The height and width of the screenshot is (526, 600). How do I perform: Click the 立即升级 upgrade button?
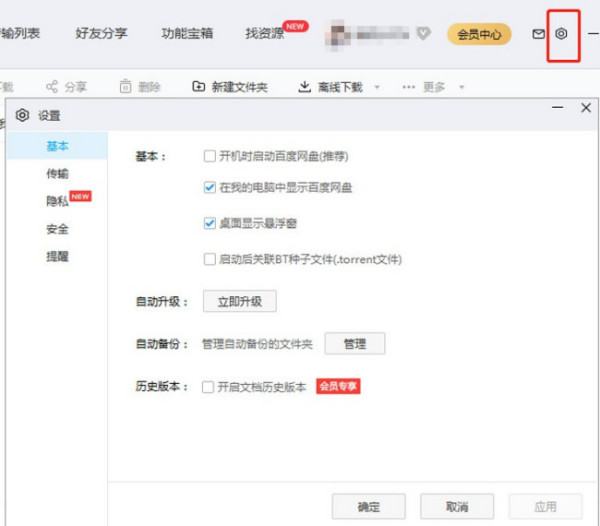(x=240, y=301)
